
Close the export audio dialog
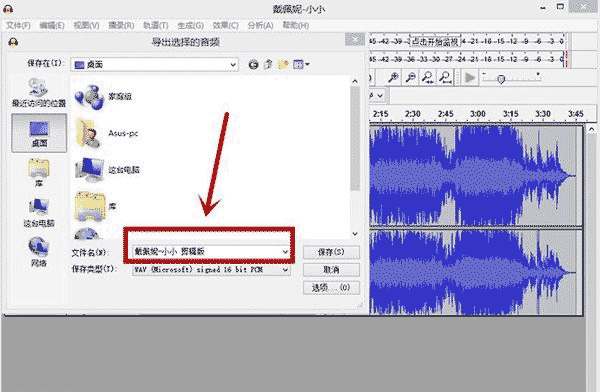click(x=355, y=39)
